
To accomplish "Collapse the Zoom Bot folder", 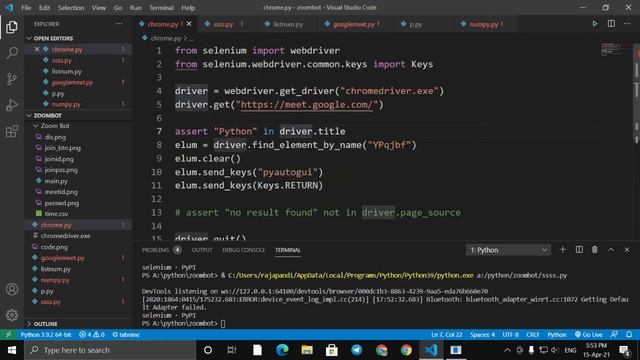I will pos(55,126).
